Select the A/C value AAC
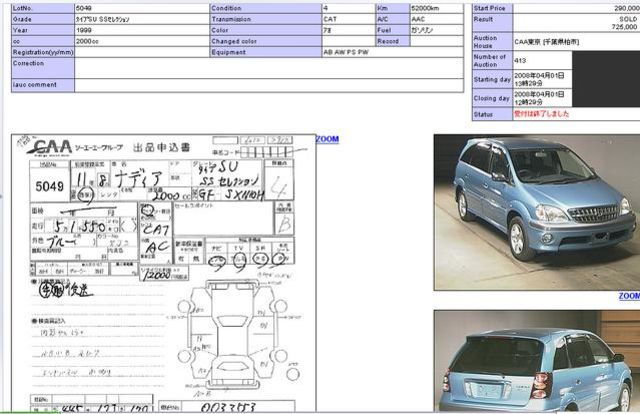 418,19
